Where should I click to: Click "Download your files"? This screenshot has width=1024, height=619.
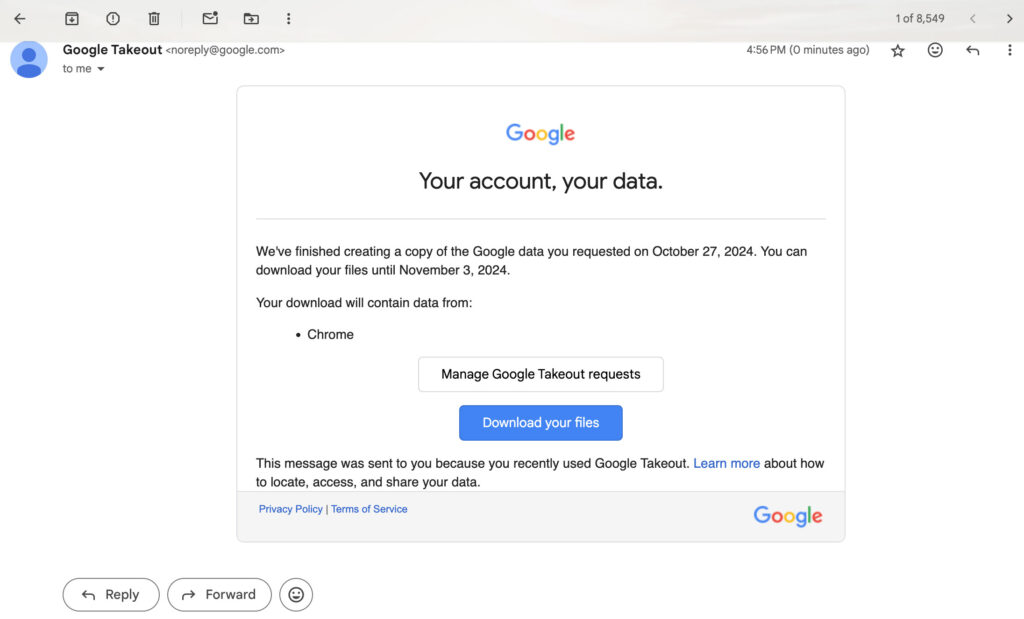[540, 422]
